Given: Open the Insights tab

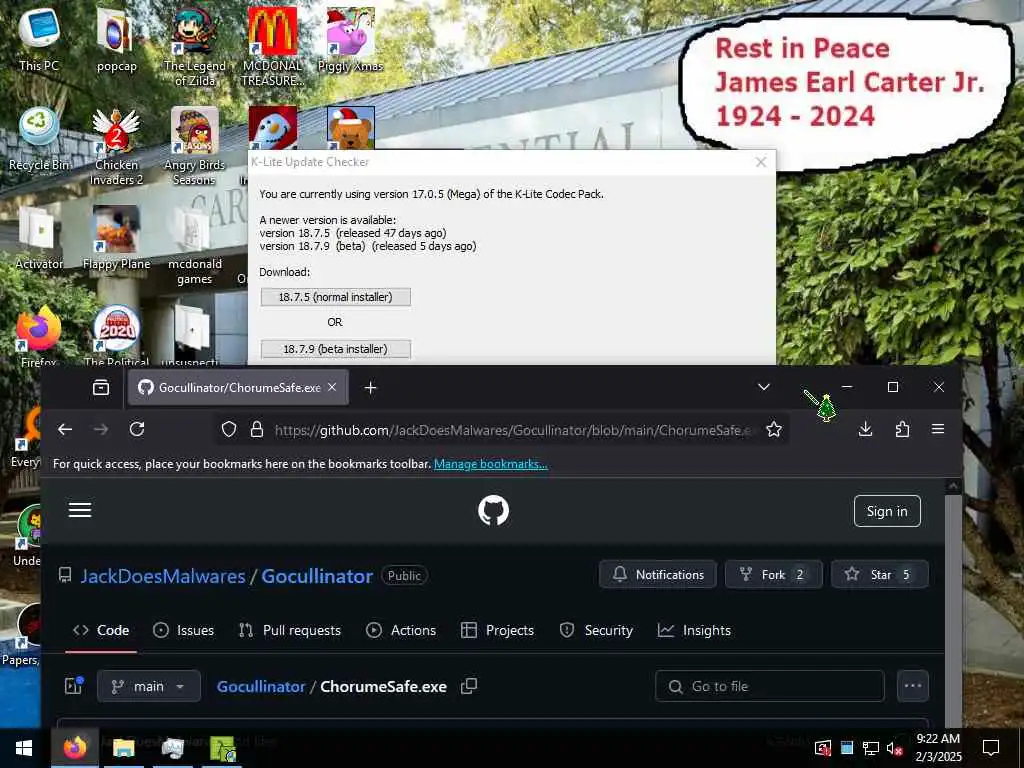Looking at the screenshot, I should tap(694, 630).
